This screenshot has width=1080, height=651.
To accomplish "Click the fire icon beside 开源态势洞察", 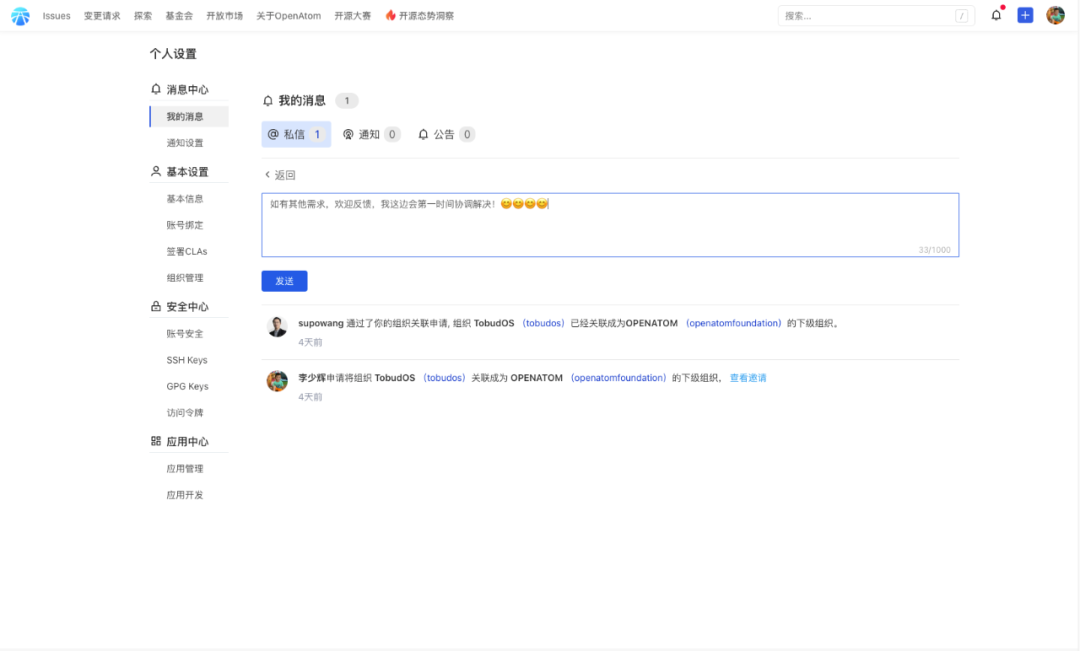I will (391, 15).
